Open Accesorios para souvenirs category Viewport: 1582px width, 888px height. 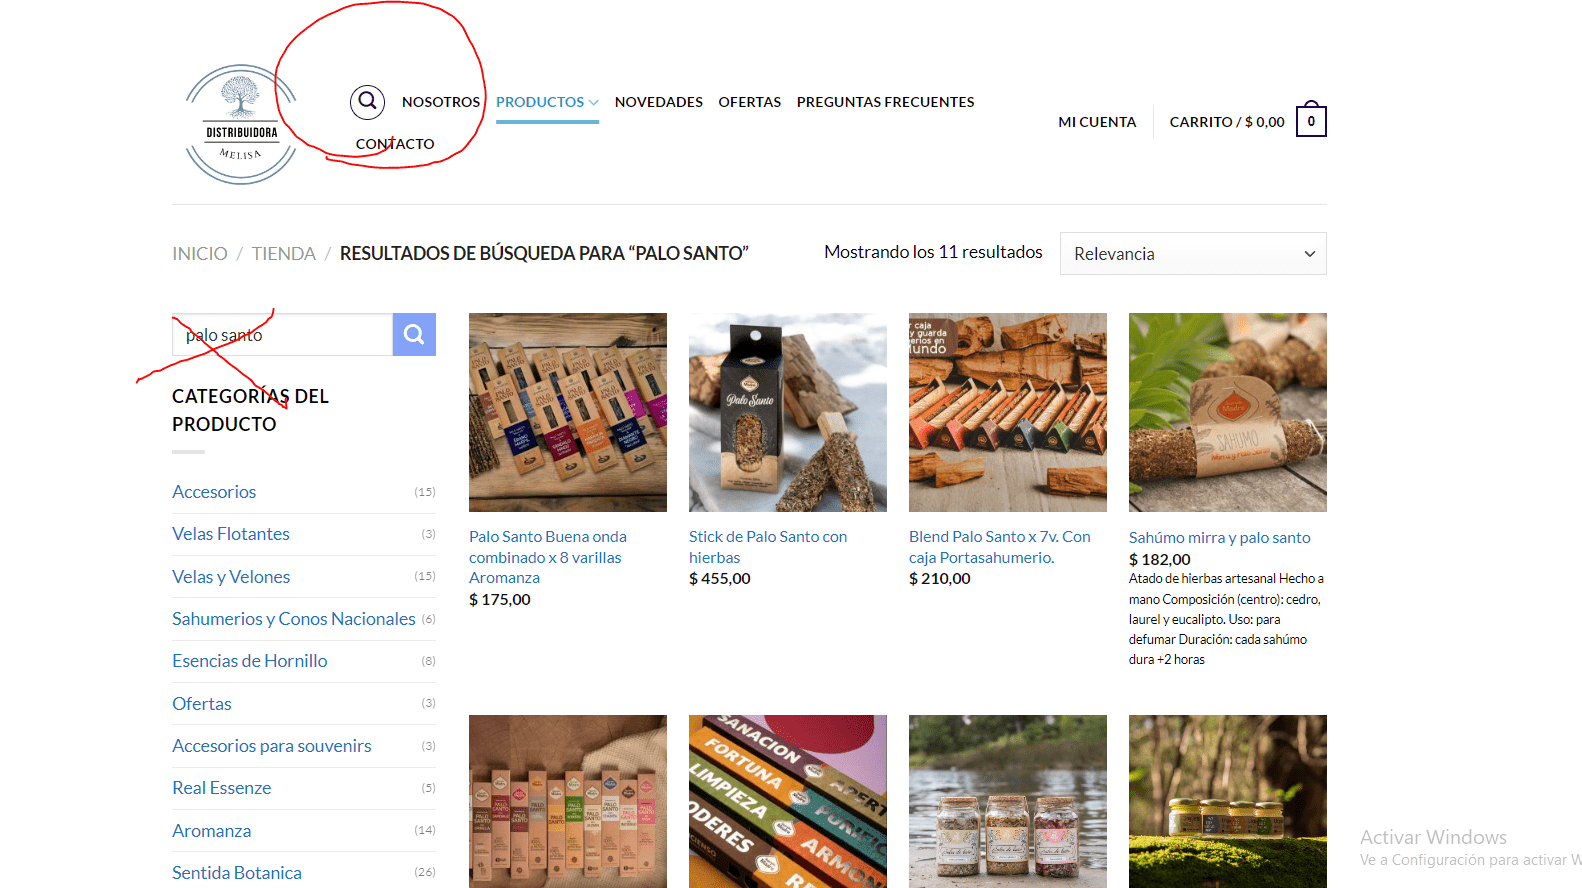coord(272,746)
